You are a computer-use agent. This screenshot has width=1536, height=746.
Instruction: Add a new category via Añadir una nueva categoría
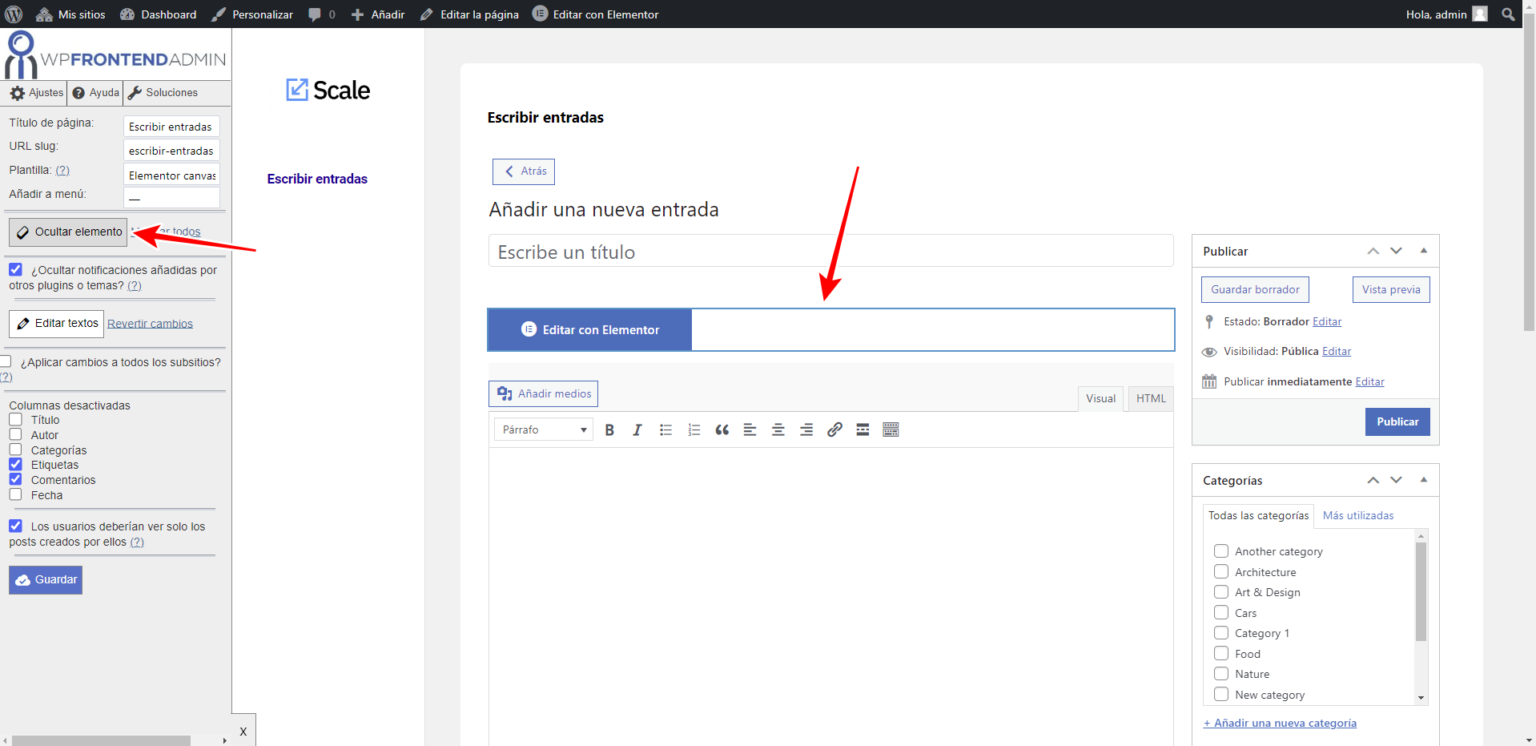1280,722
